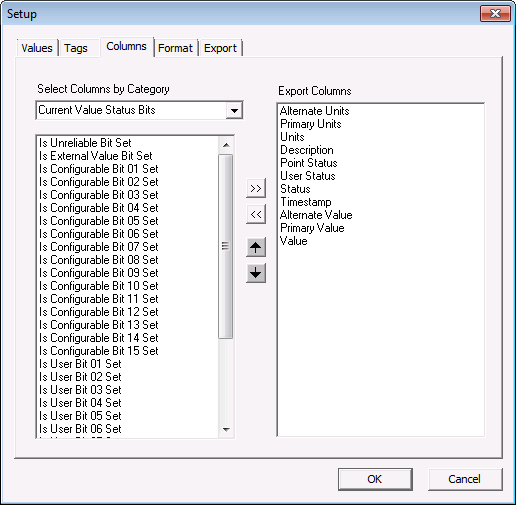Select 'Is User Bit 03 Set'
516x505 pixels.
pos(80,390)
